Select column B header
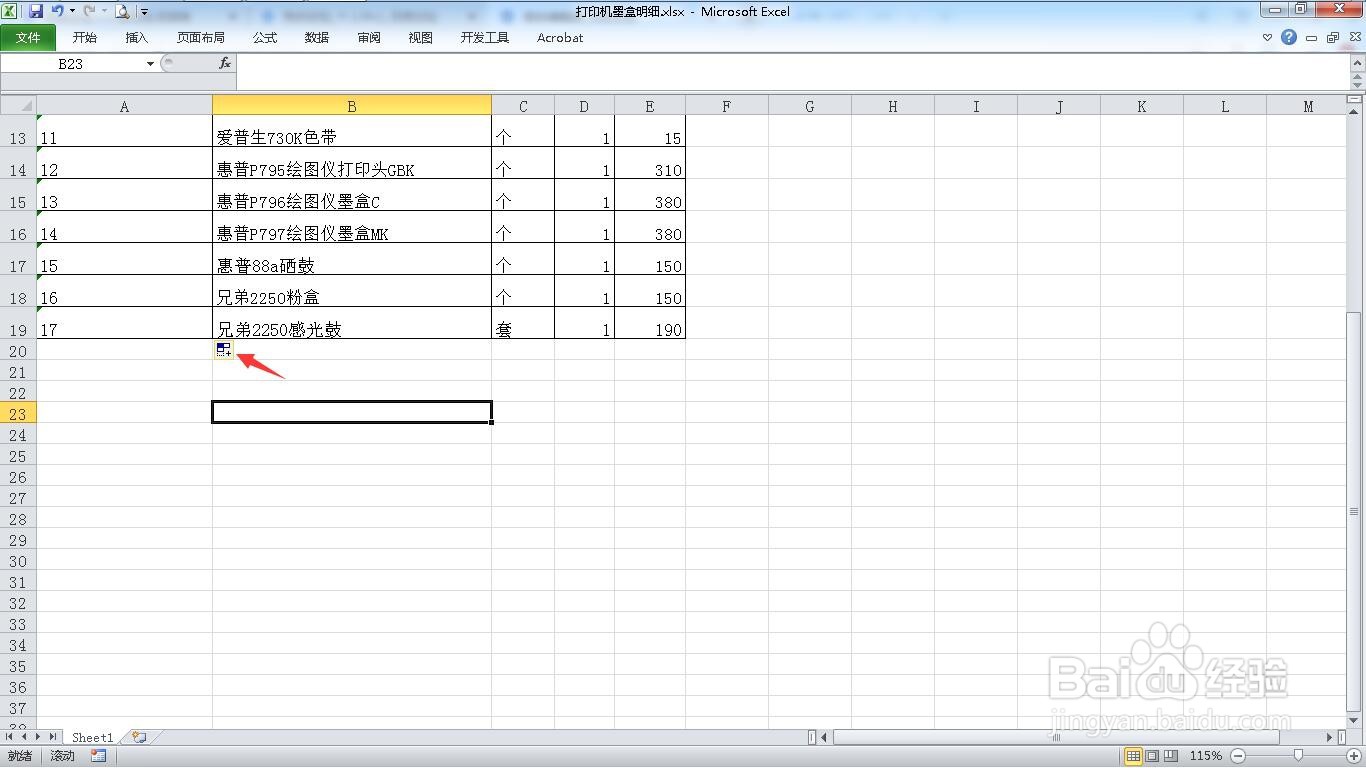Screen dimensions: 1366x768 pyautogui.click(x=351, y=106)
